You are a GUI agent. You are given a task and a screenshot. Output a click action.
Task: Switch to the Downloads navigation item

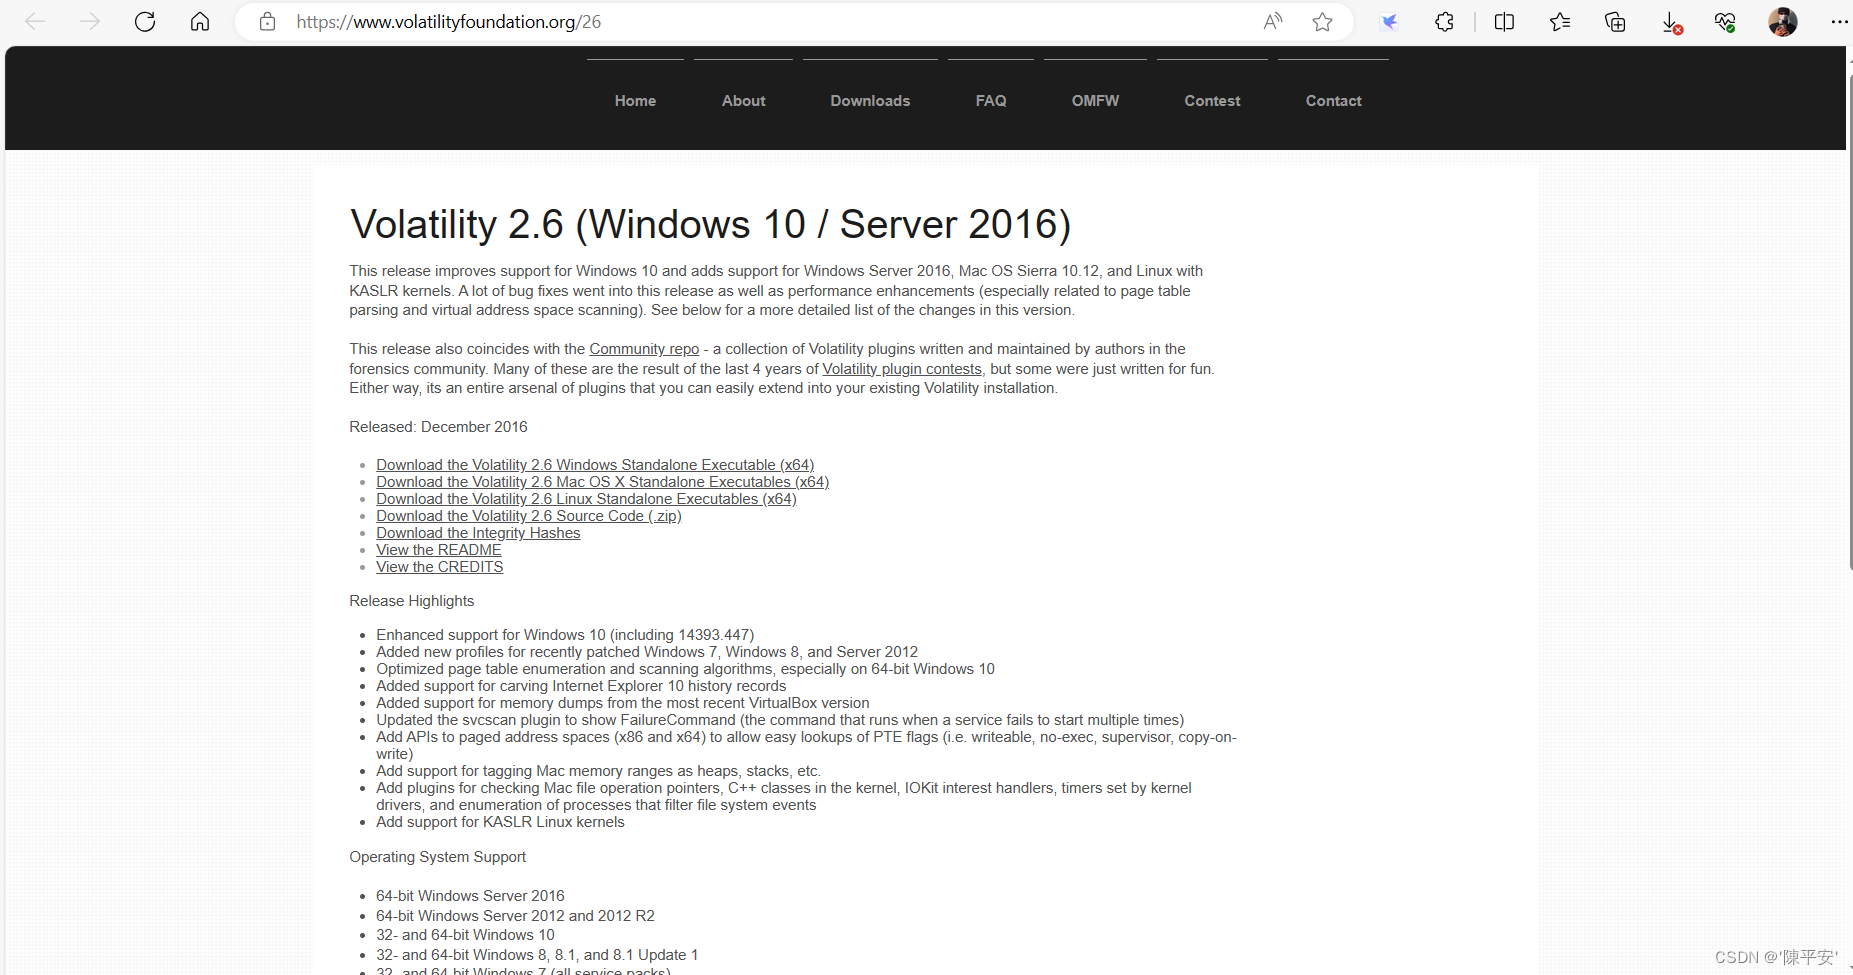(869, 100)
